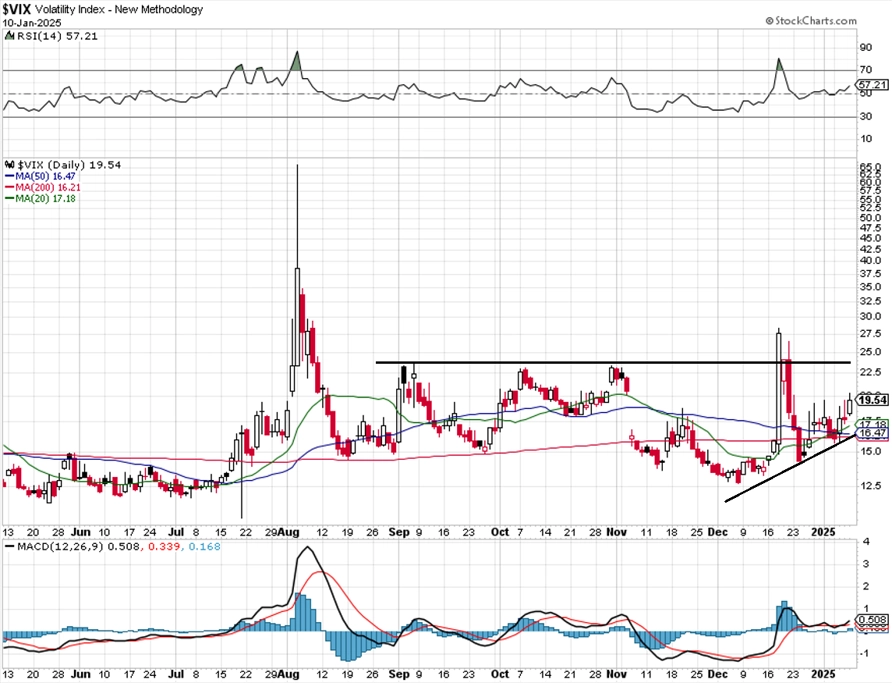The height and width of the screenshot is (683, 892).
Task: Click the horizontal black resistance line
Action: (x=613, y=362)
